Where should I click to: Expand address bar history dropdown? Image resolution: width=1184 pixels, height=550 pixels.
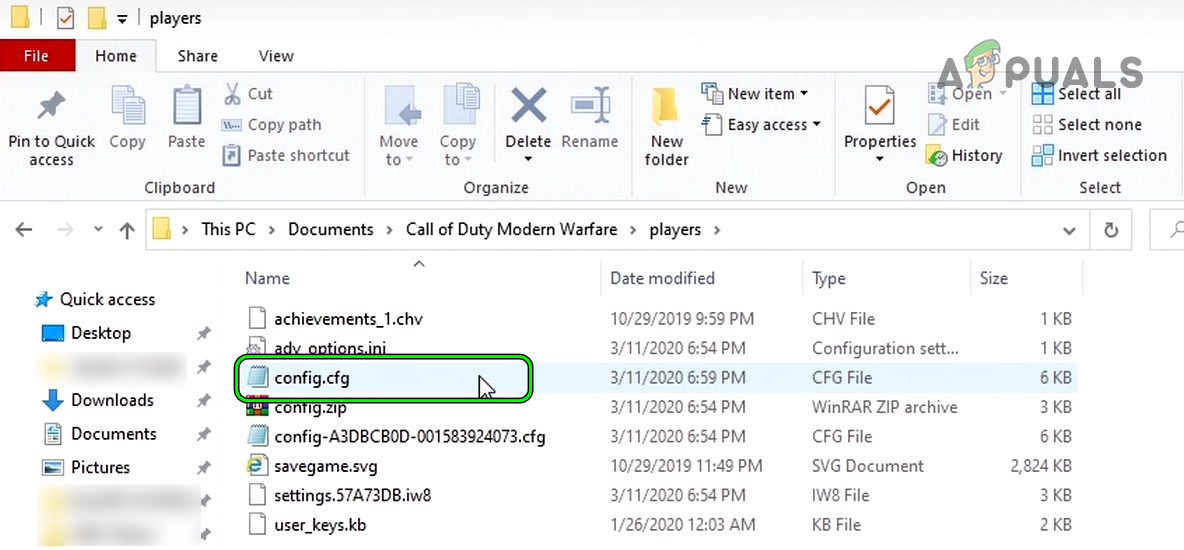[1069, 230]
